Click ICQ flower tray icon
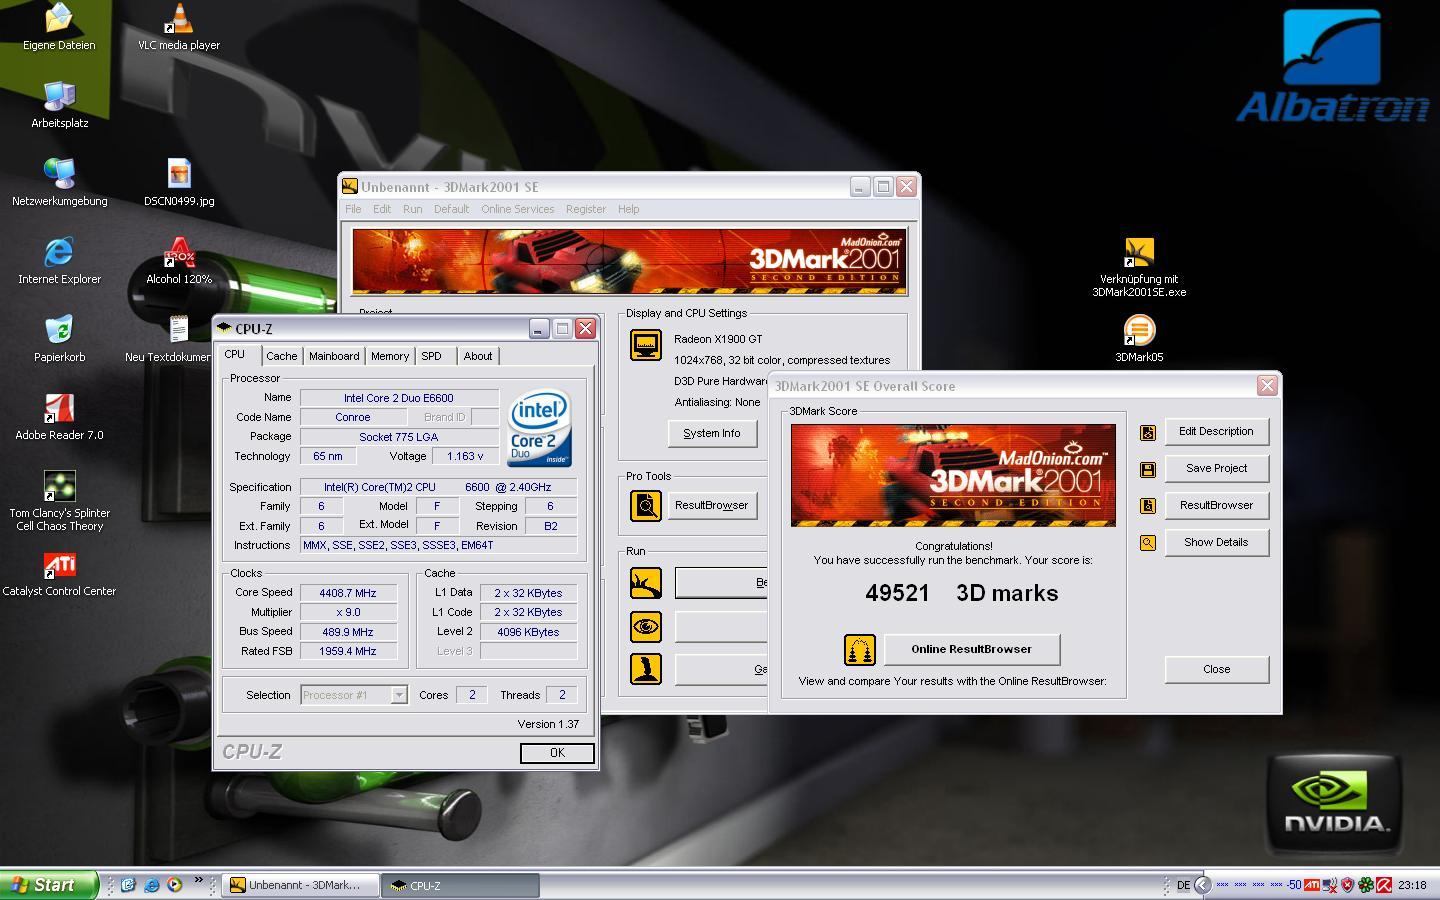The width and height of the screenshot is (1440, 900). 1366,885
